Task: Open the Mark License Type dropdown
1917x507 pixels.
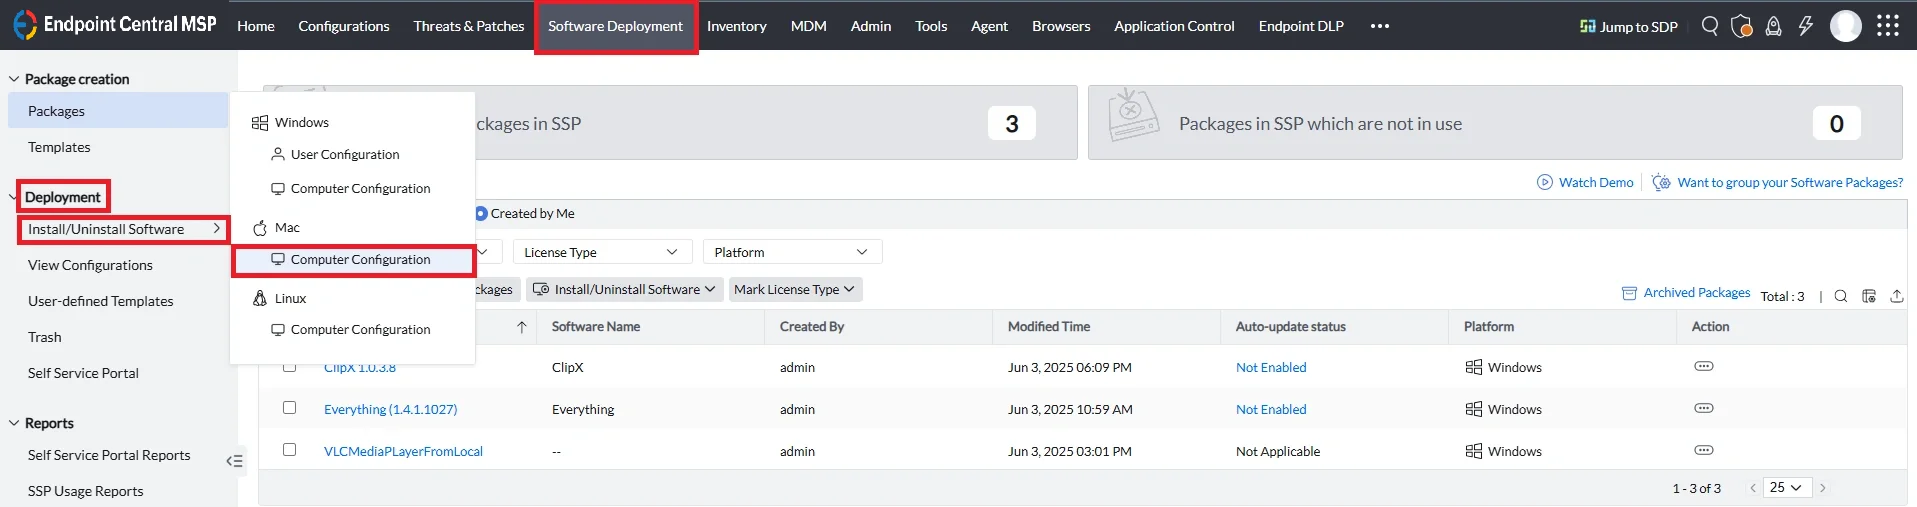Action: [795, 289]
